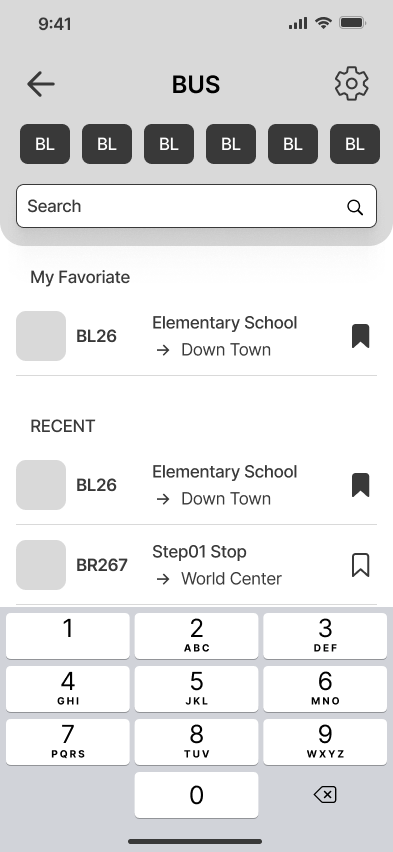393x852 pixels.
Task: Tap keypad key 7 PQRS
Action: click(68, 742)
